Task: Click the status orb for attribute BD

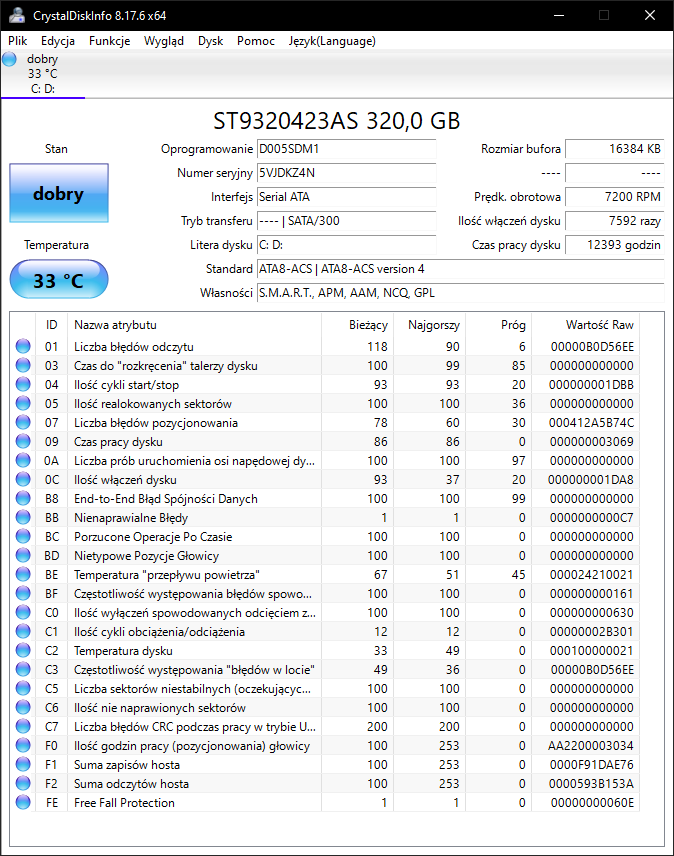Action: coord(23,555)
